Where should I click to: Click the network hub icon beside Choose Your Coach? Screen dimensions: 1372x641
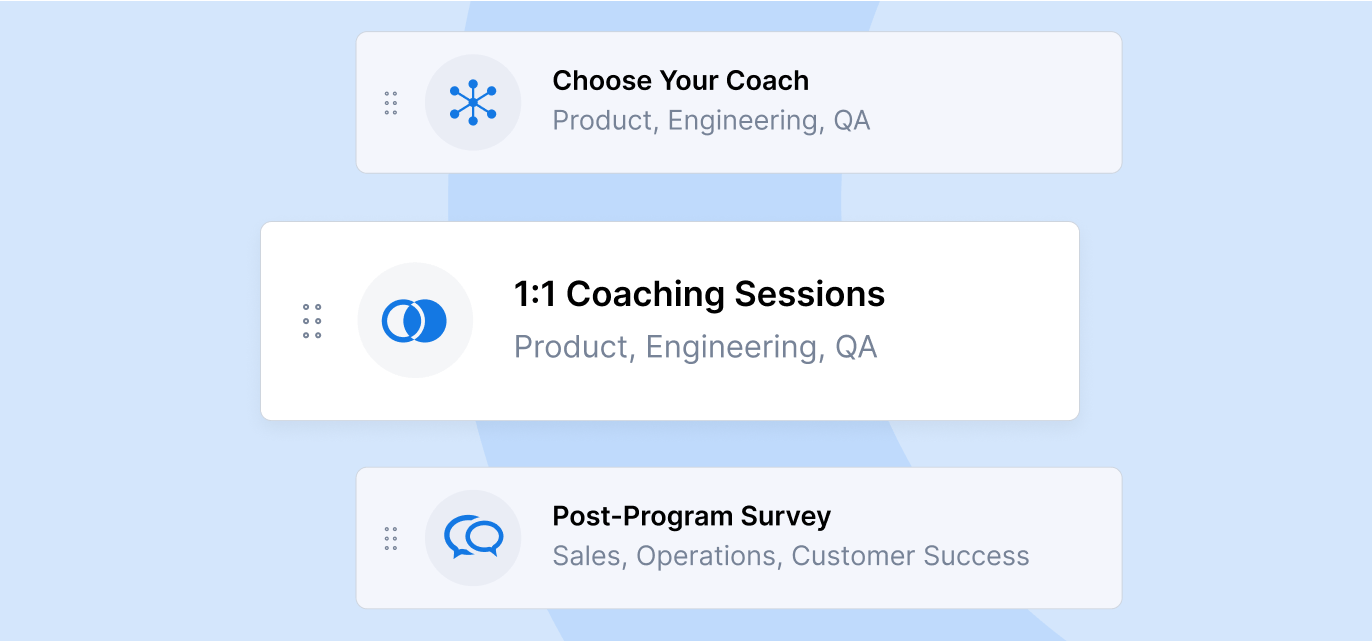click(473, 103)
